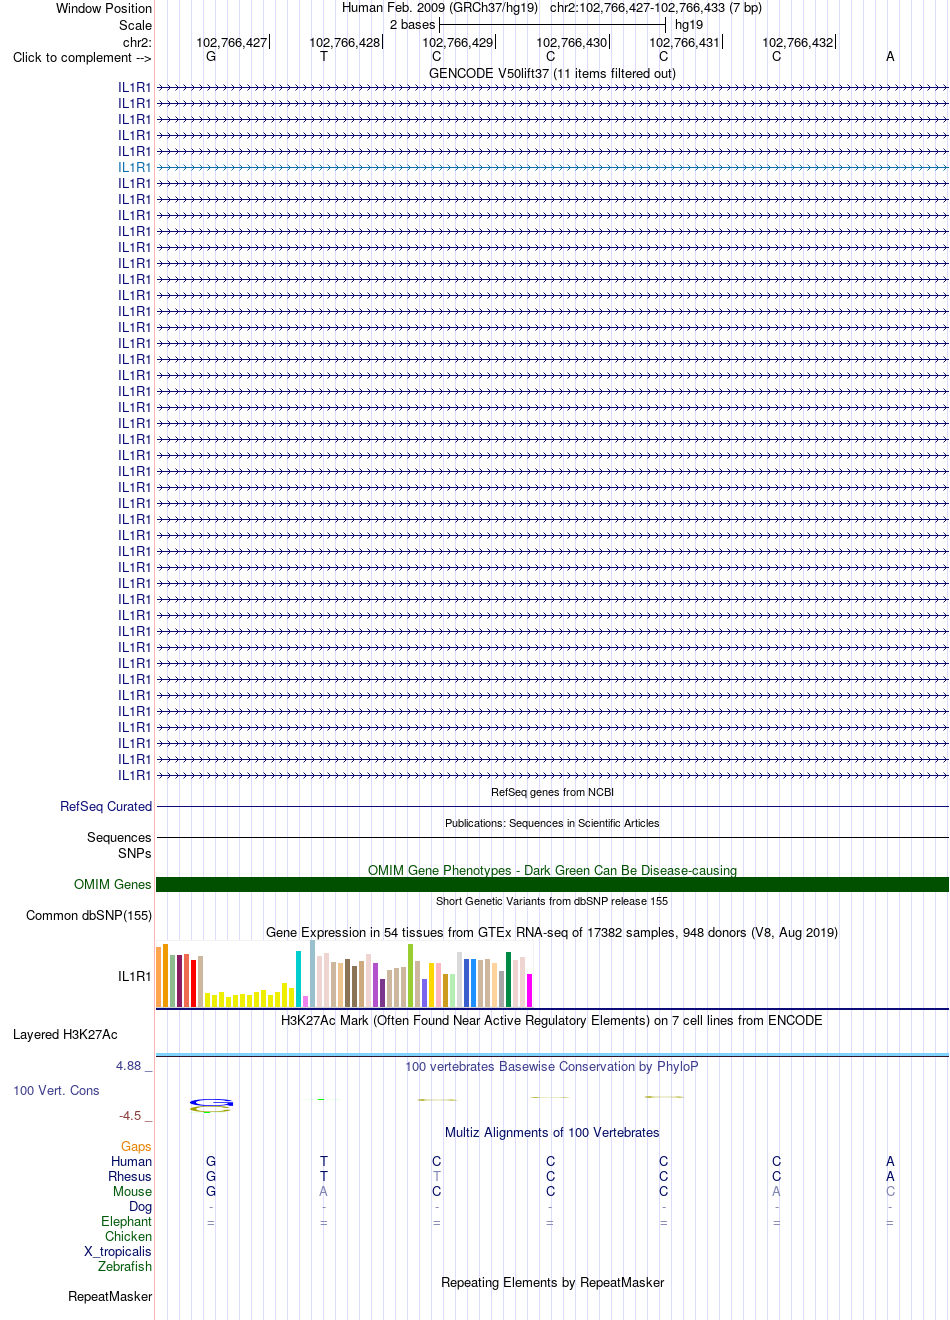Click 'Click to complement -->' label
This screenshot has width=950, height=1320.
click(82, 57)
